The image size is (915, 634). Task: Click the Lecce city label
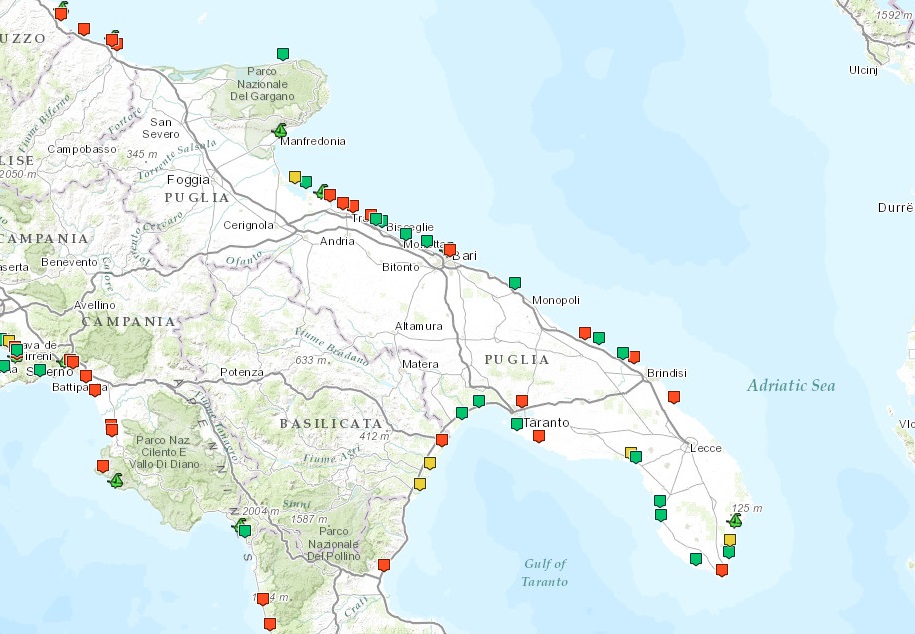(x=706, y=448)
